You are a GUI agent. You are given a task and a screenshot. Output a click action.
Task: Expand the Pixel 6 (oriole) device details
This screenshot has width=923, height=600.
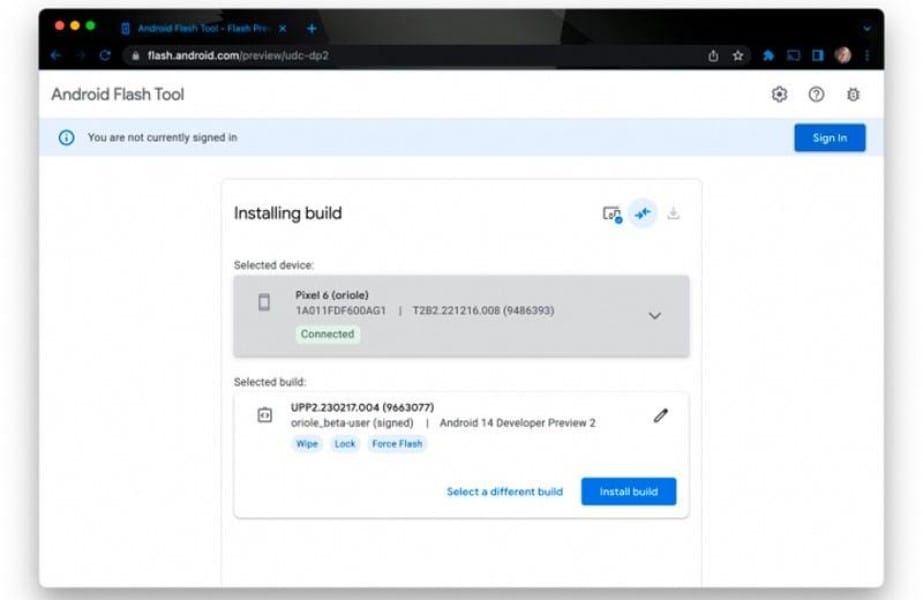coord(654,316)
